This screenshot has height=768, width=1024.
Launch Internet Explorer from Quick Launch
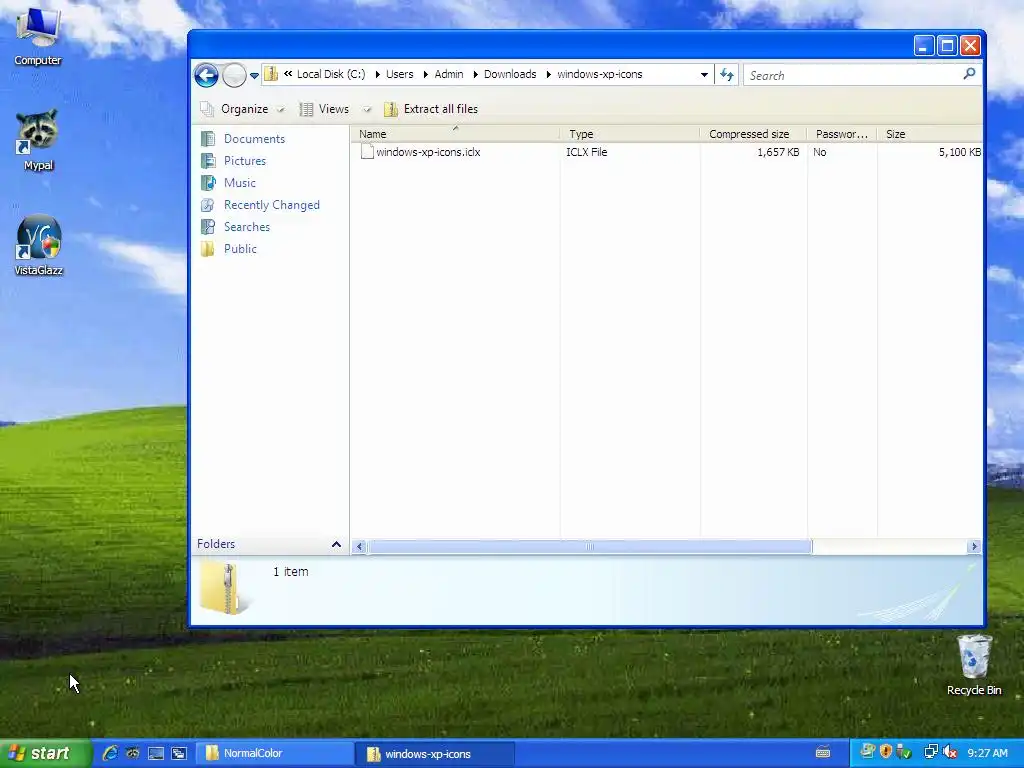[110, 753]
